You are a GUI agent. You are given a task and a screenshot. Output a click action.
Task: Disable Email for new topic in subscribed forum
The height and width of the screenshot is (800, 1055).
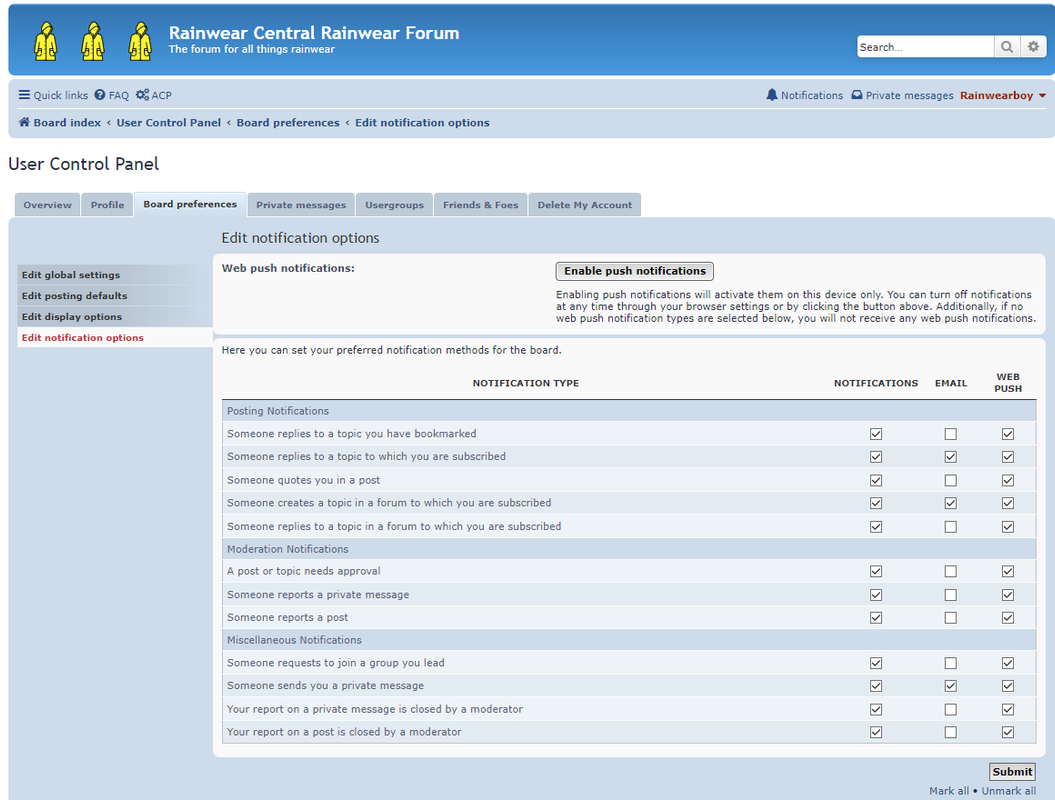(950, 503)
